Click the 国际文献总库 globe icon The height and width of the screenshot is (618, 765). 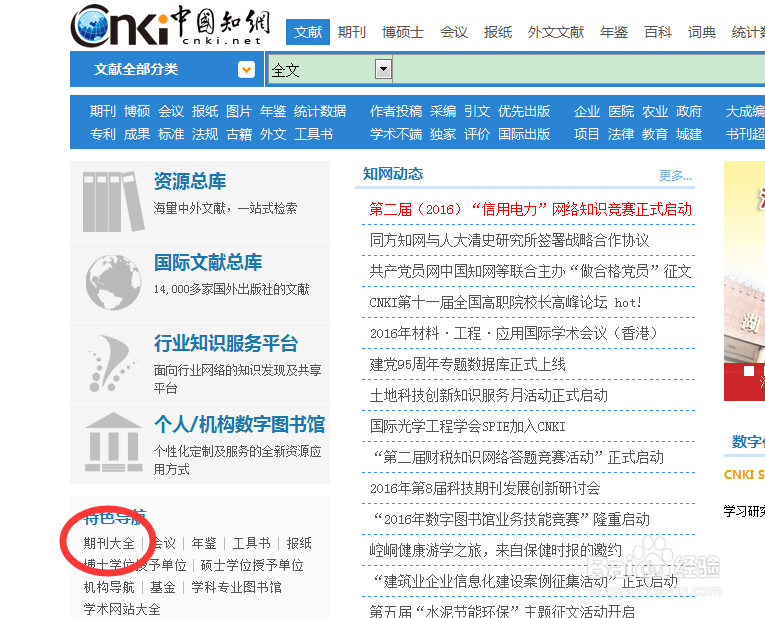[x=113, y=282]
